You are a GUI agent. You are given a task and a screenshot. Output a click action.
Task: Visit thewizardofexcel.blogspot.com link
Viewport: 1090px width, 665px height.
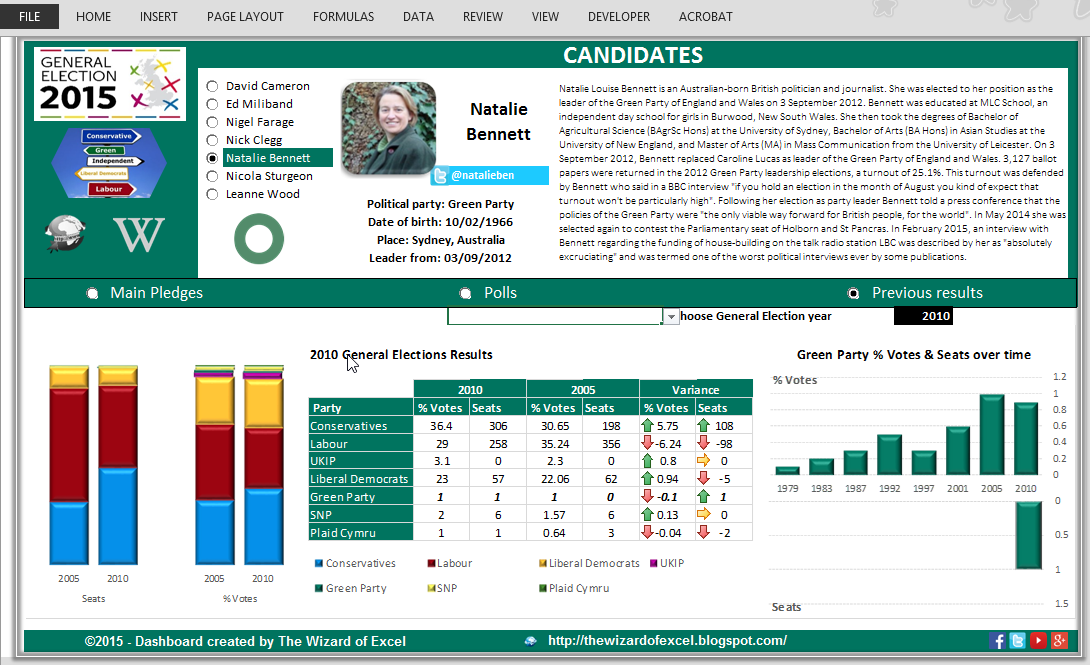[666, 641]
